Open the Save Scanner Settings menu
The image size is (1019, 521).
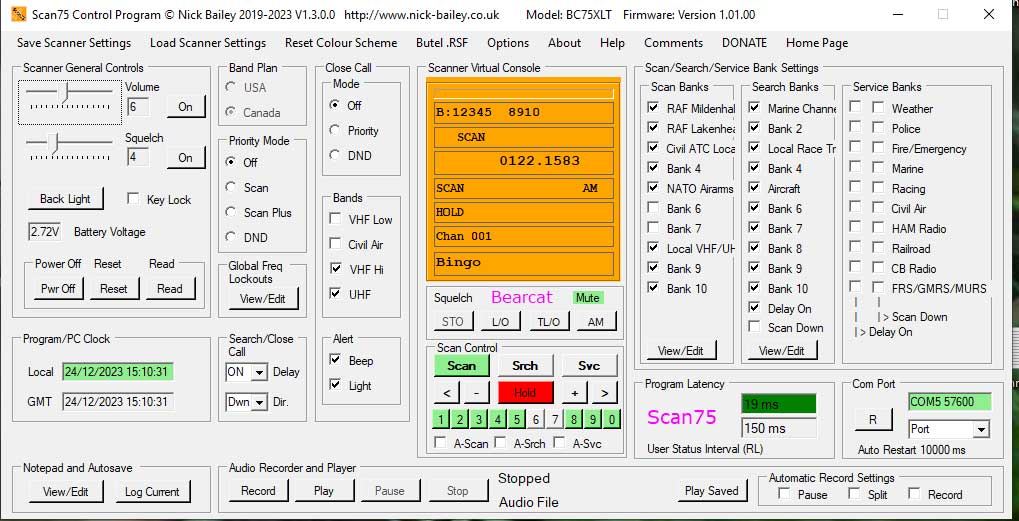pyautogui.click(x=73, y=43)
